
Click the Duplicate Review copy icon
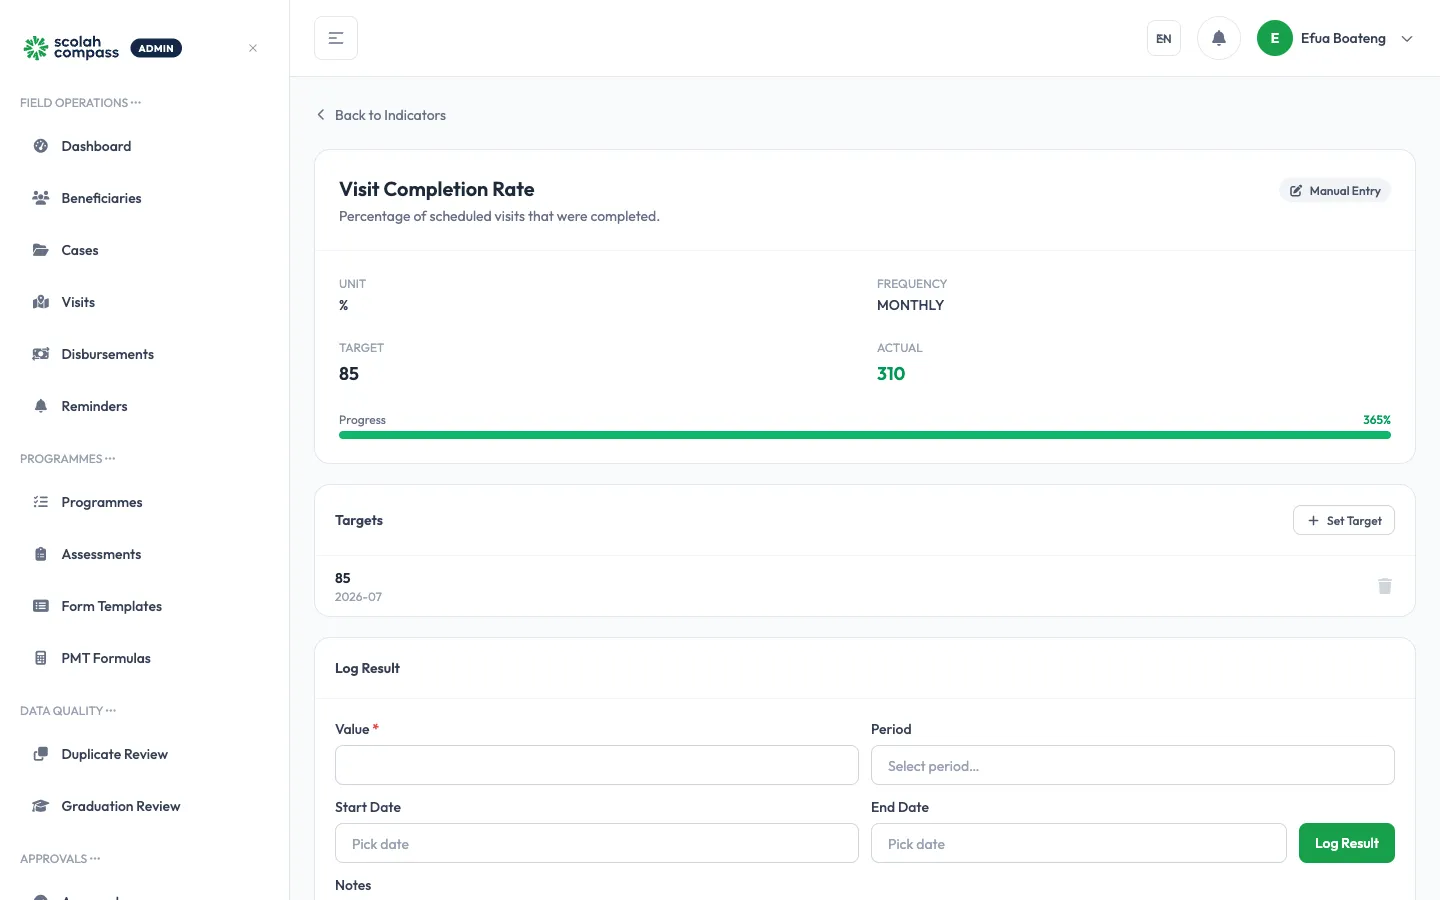tap(41, 754)
